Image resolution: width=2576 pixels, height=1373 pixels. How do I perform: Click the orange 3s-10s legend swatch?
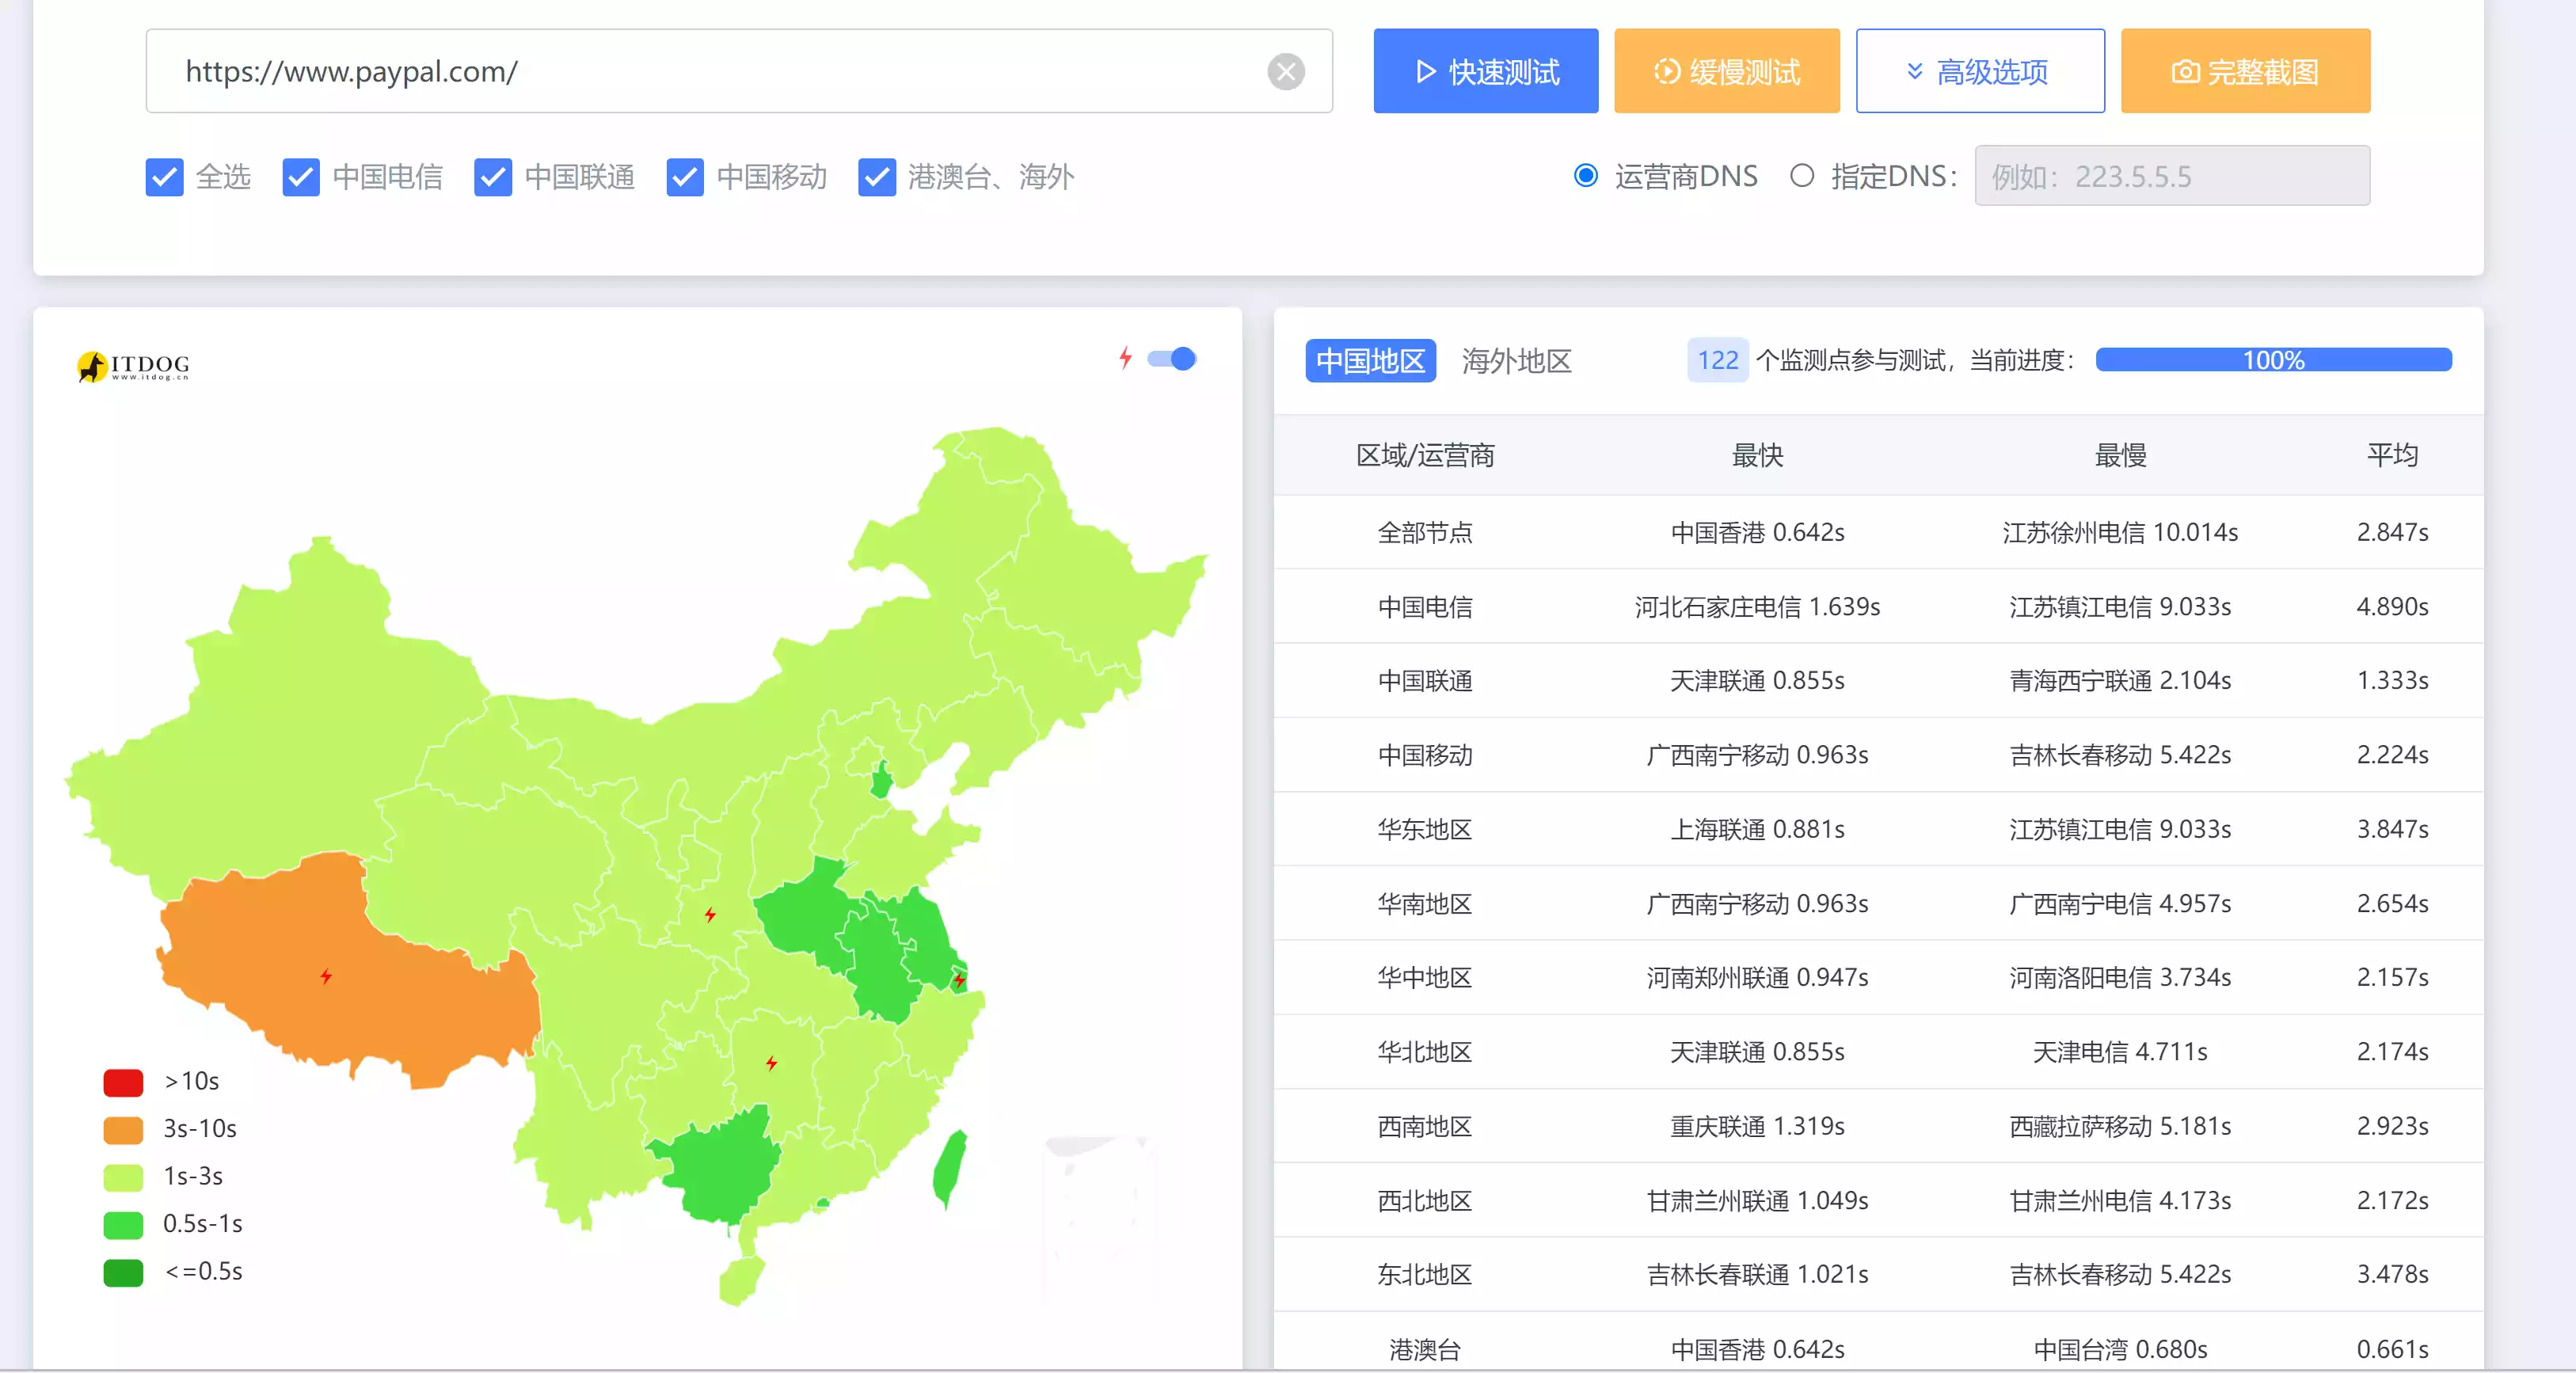pyautogui.click(x=123, y=1129)
